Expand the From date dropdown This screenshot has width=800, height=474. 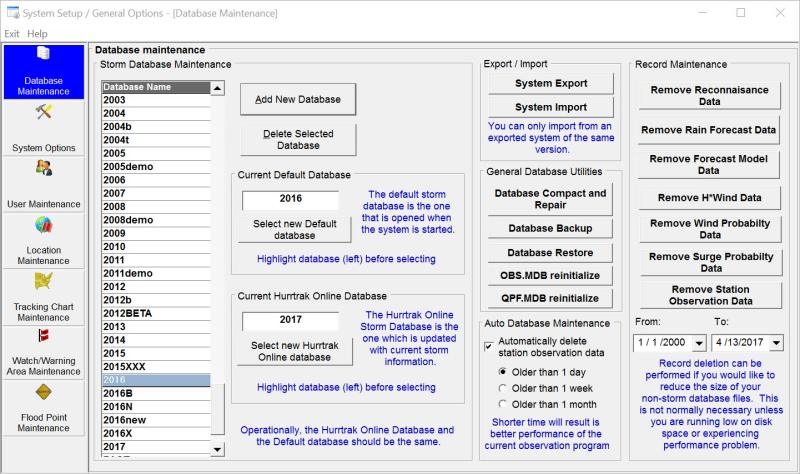click(692, 343)
